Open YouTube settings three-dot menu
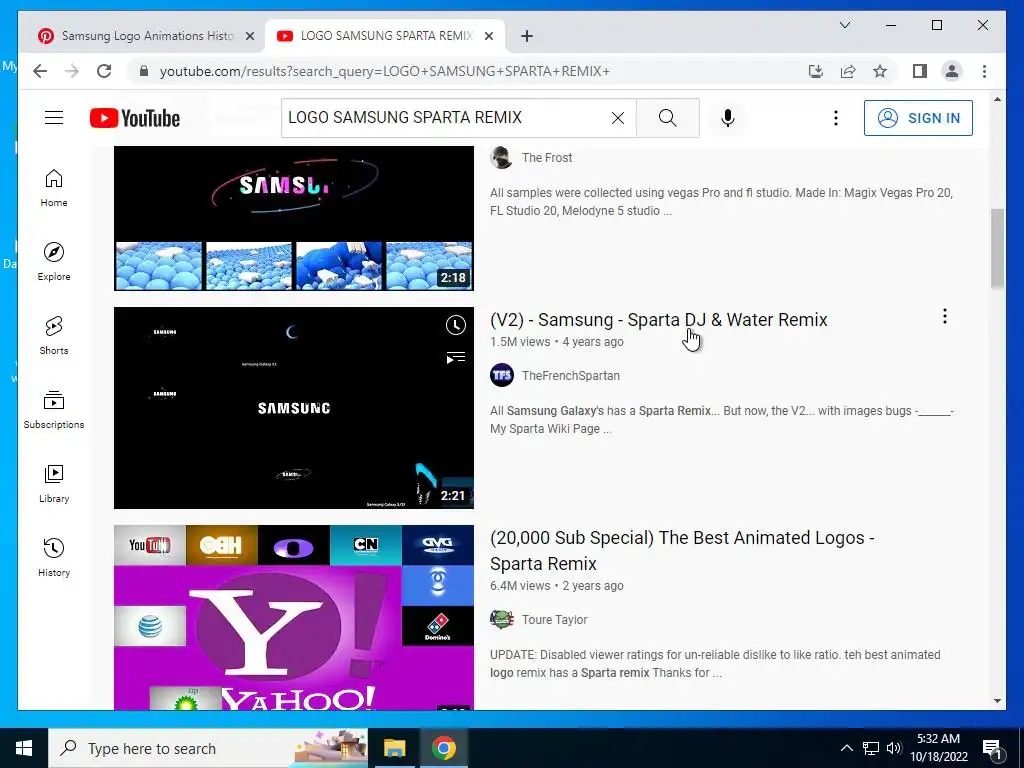 click(835, 118)
